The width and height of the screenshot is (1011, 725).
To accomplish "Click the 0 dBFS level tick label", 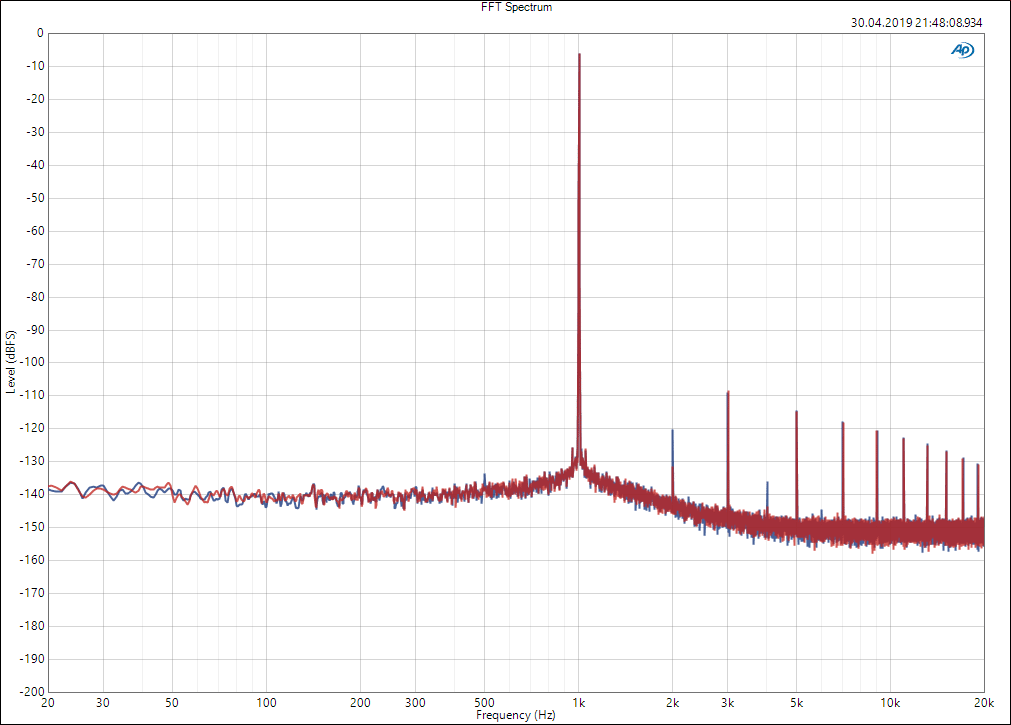I will [x=39, y=33].
